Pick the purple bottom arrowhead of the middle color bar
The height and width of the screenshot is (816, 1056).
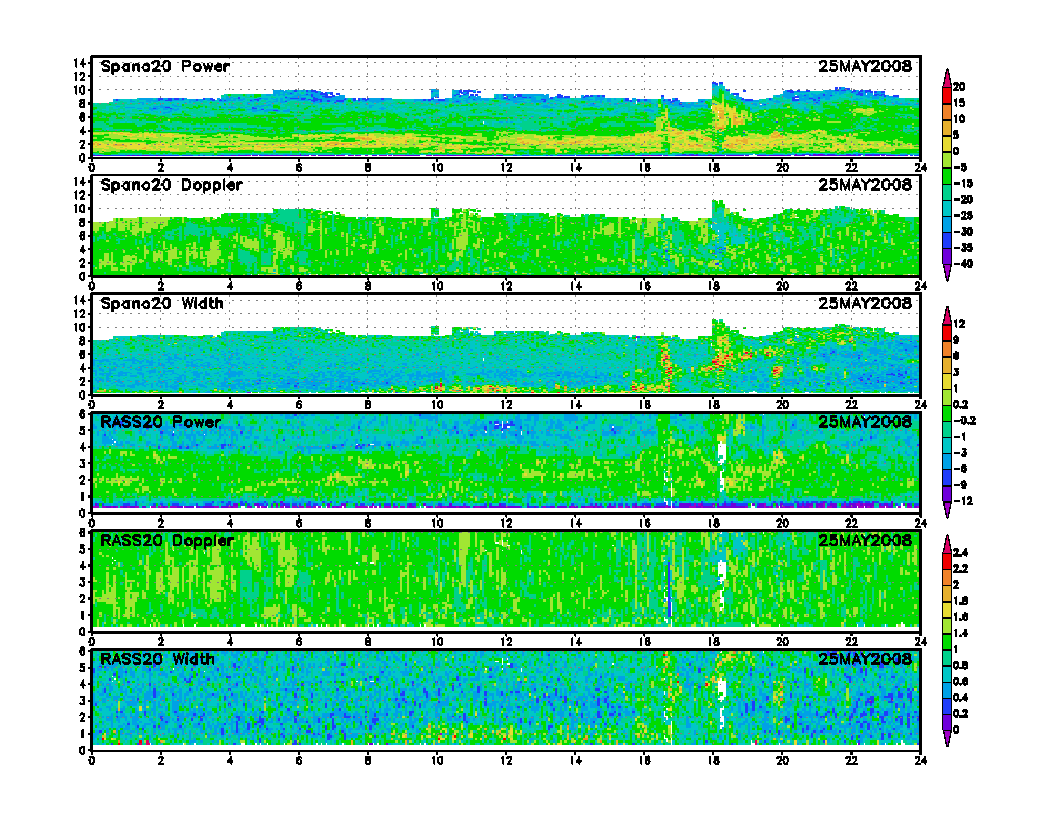[x=947, y=510]
